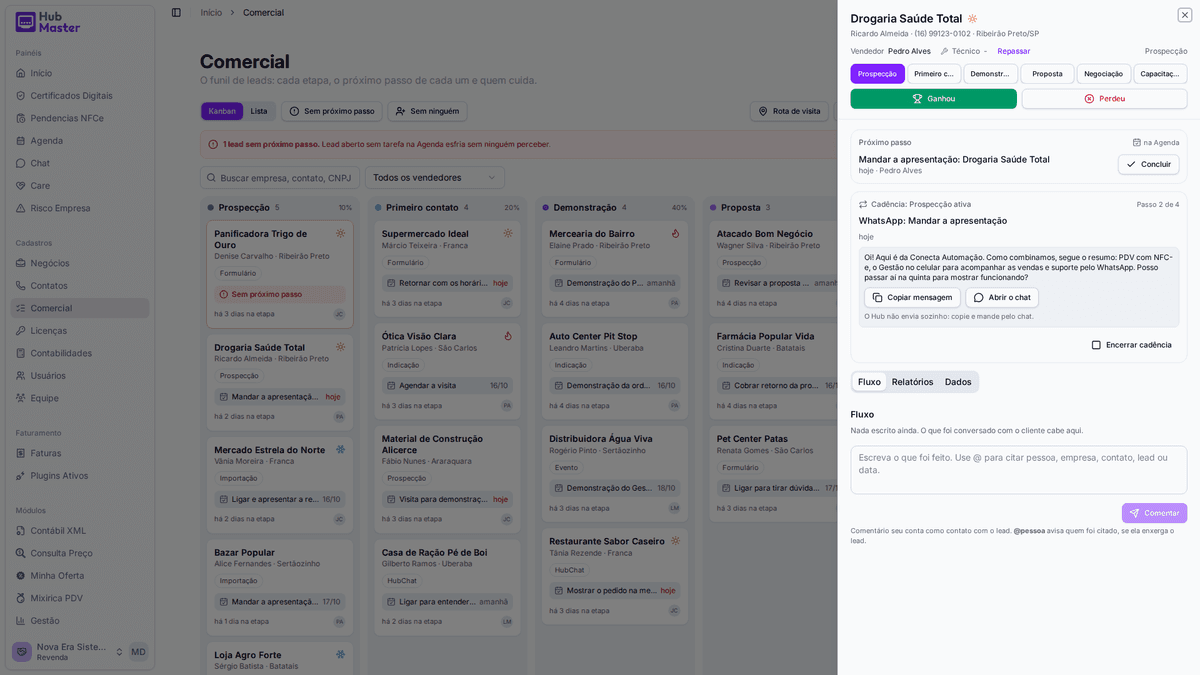Click Abrir o chat button

tap(1002, 297)
